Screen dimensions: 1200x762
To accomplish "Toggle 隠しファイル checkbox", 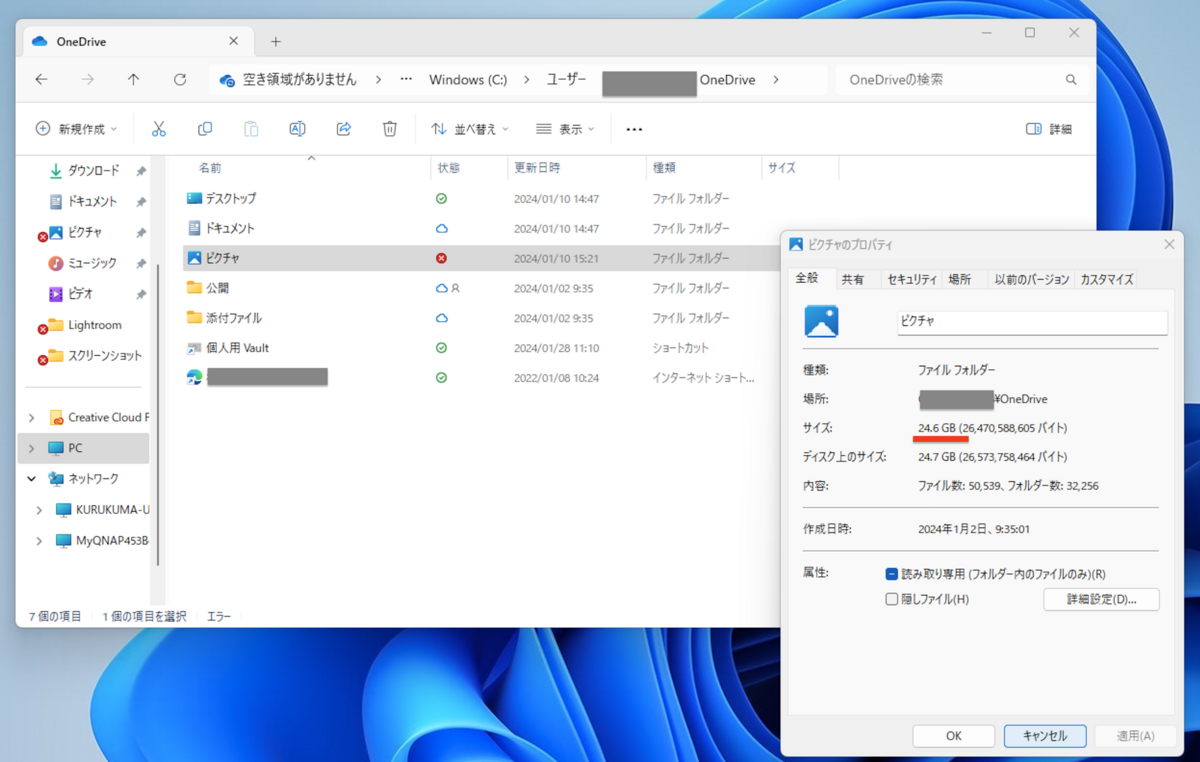I will 892,599.
